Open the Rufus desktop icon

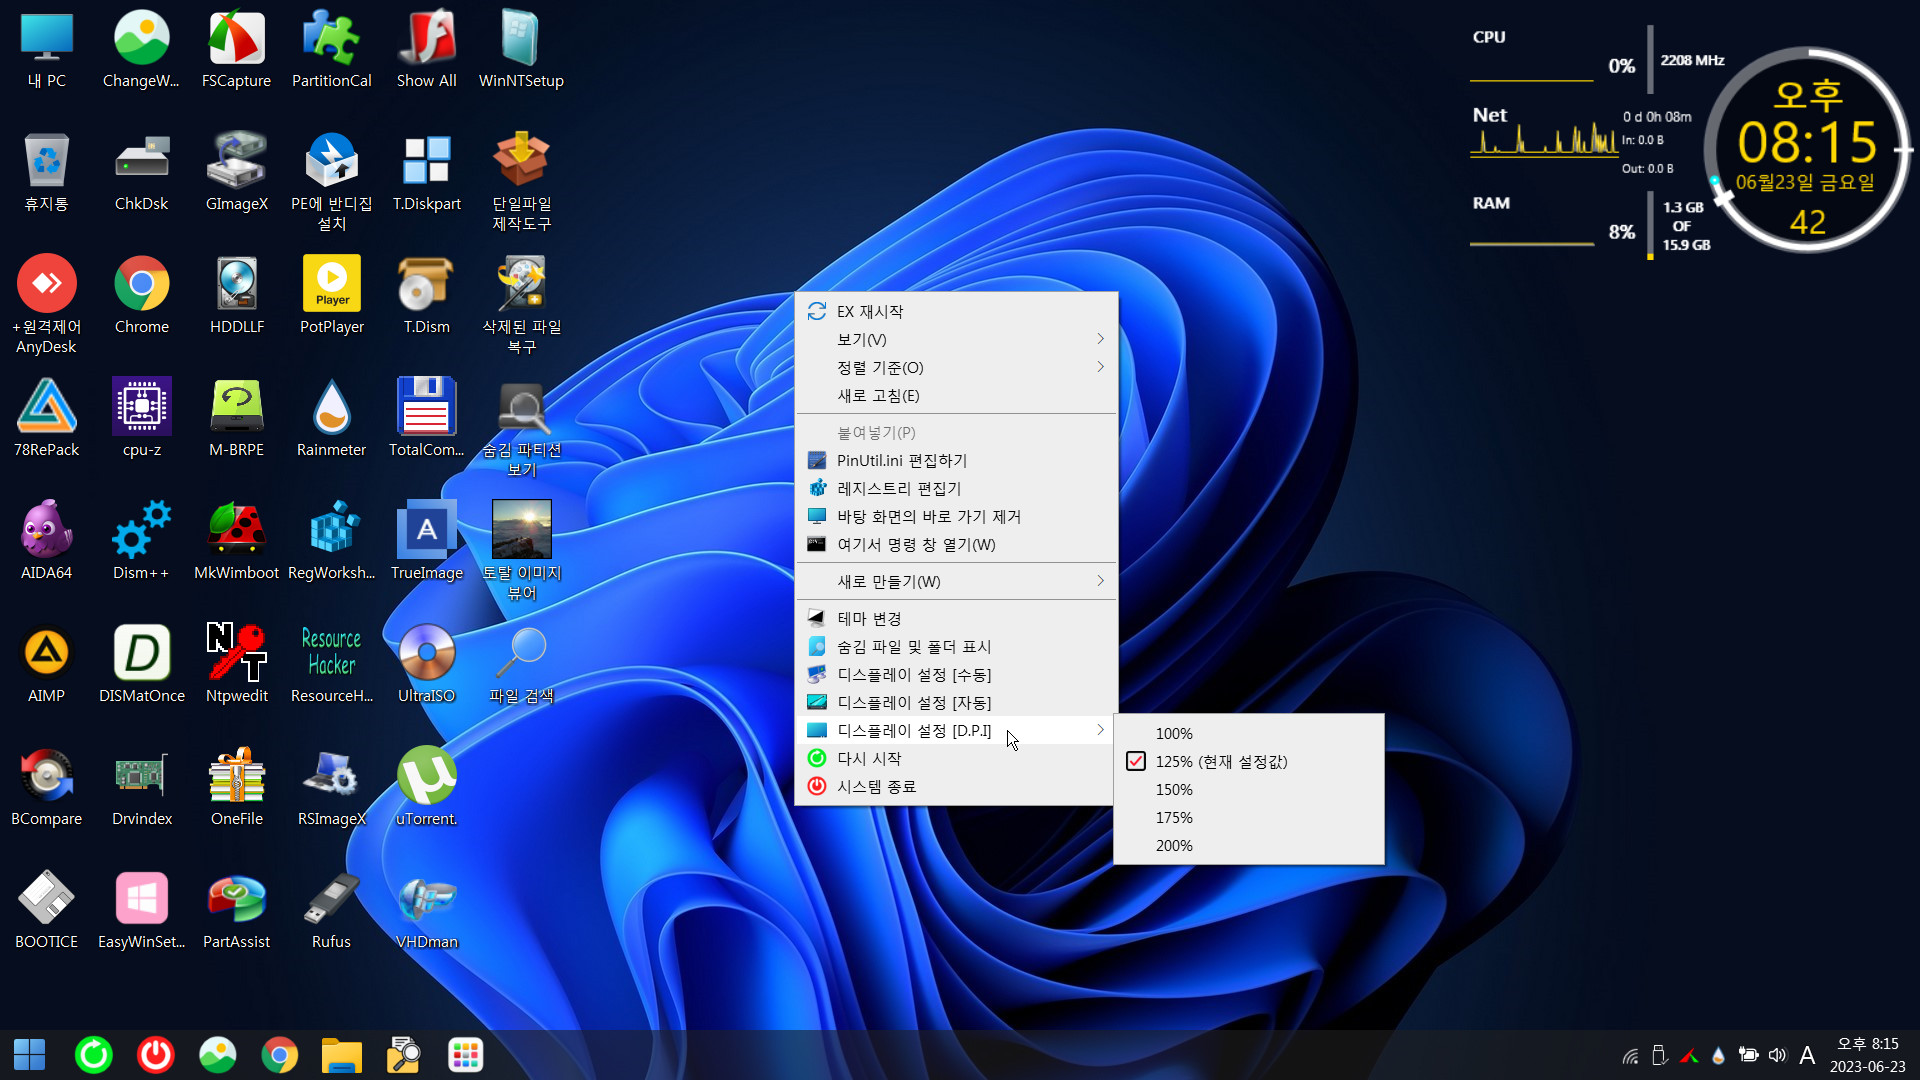pos(331,911)
